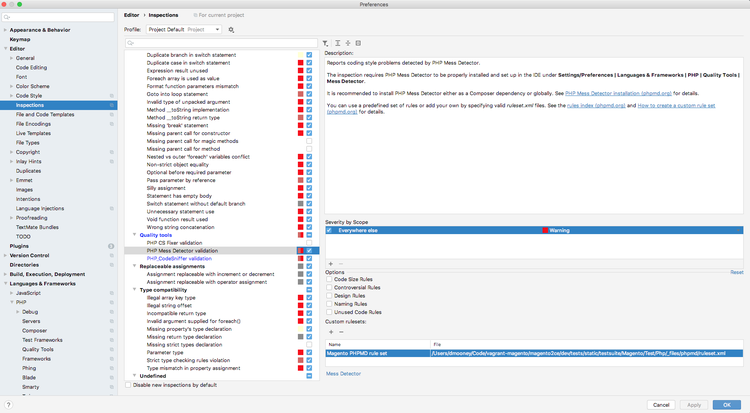Expand the Build, Execution, Deployment arrow
This screenshot has width=750, height=413.
point(5,274)
